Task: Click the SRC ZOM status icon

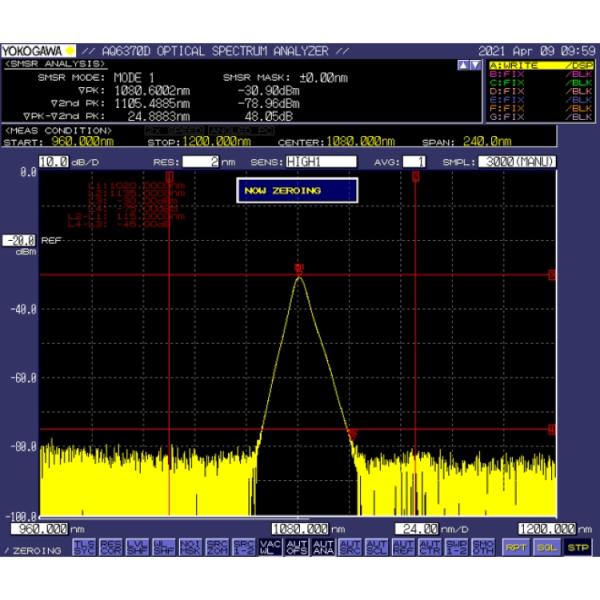Action: point(215,546)
